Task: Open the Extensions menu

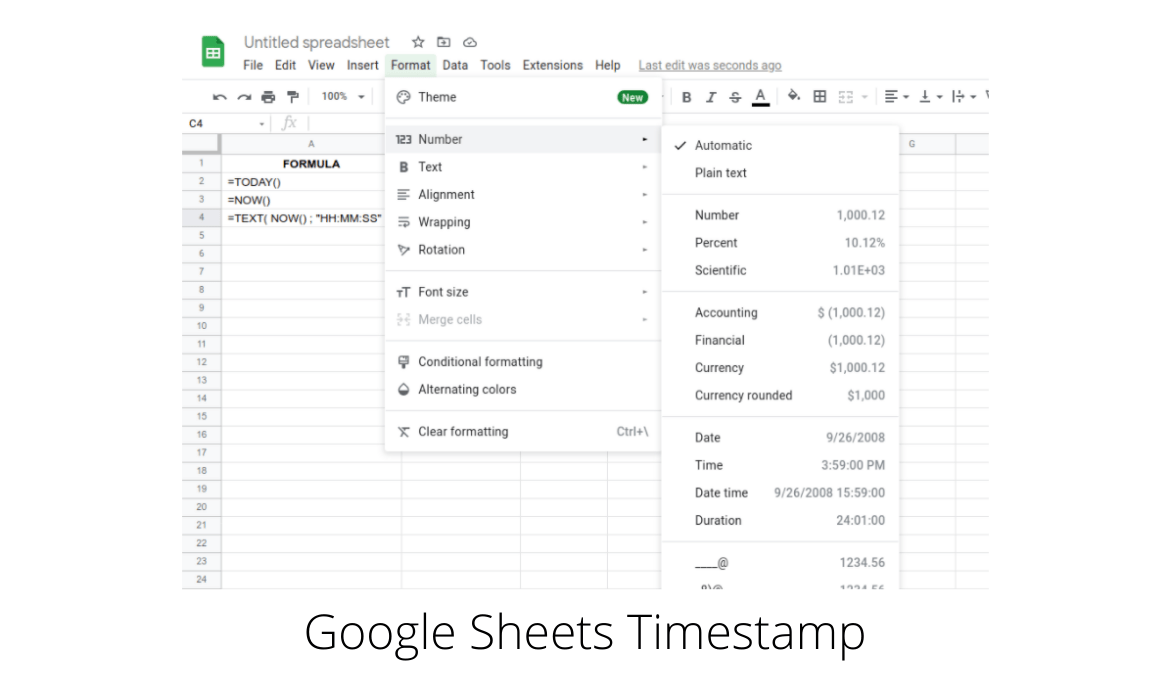Action: (x=552, y=65)
